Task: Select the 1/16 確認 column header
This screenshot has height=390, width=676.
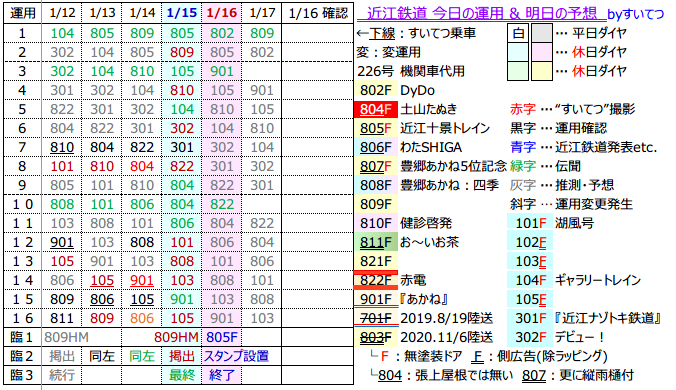Action: [x=318, y=13]
